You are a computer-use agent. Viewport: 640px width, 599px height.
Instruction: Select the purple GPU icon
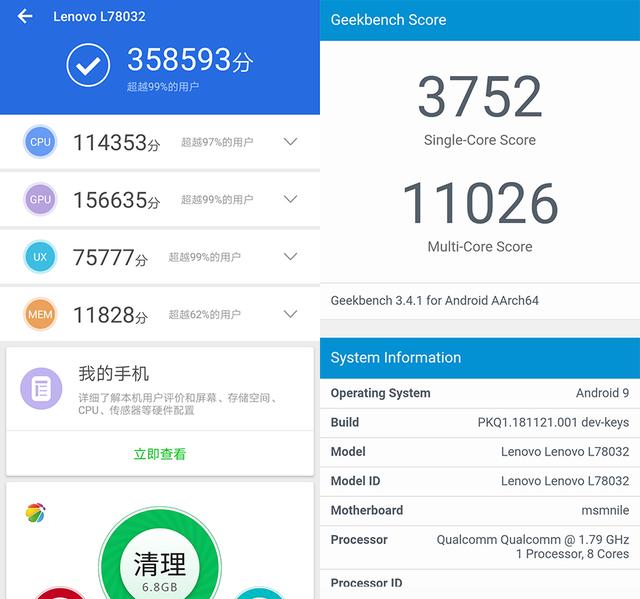click(40, 199)
